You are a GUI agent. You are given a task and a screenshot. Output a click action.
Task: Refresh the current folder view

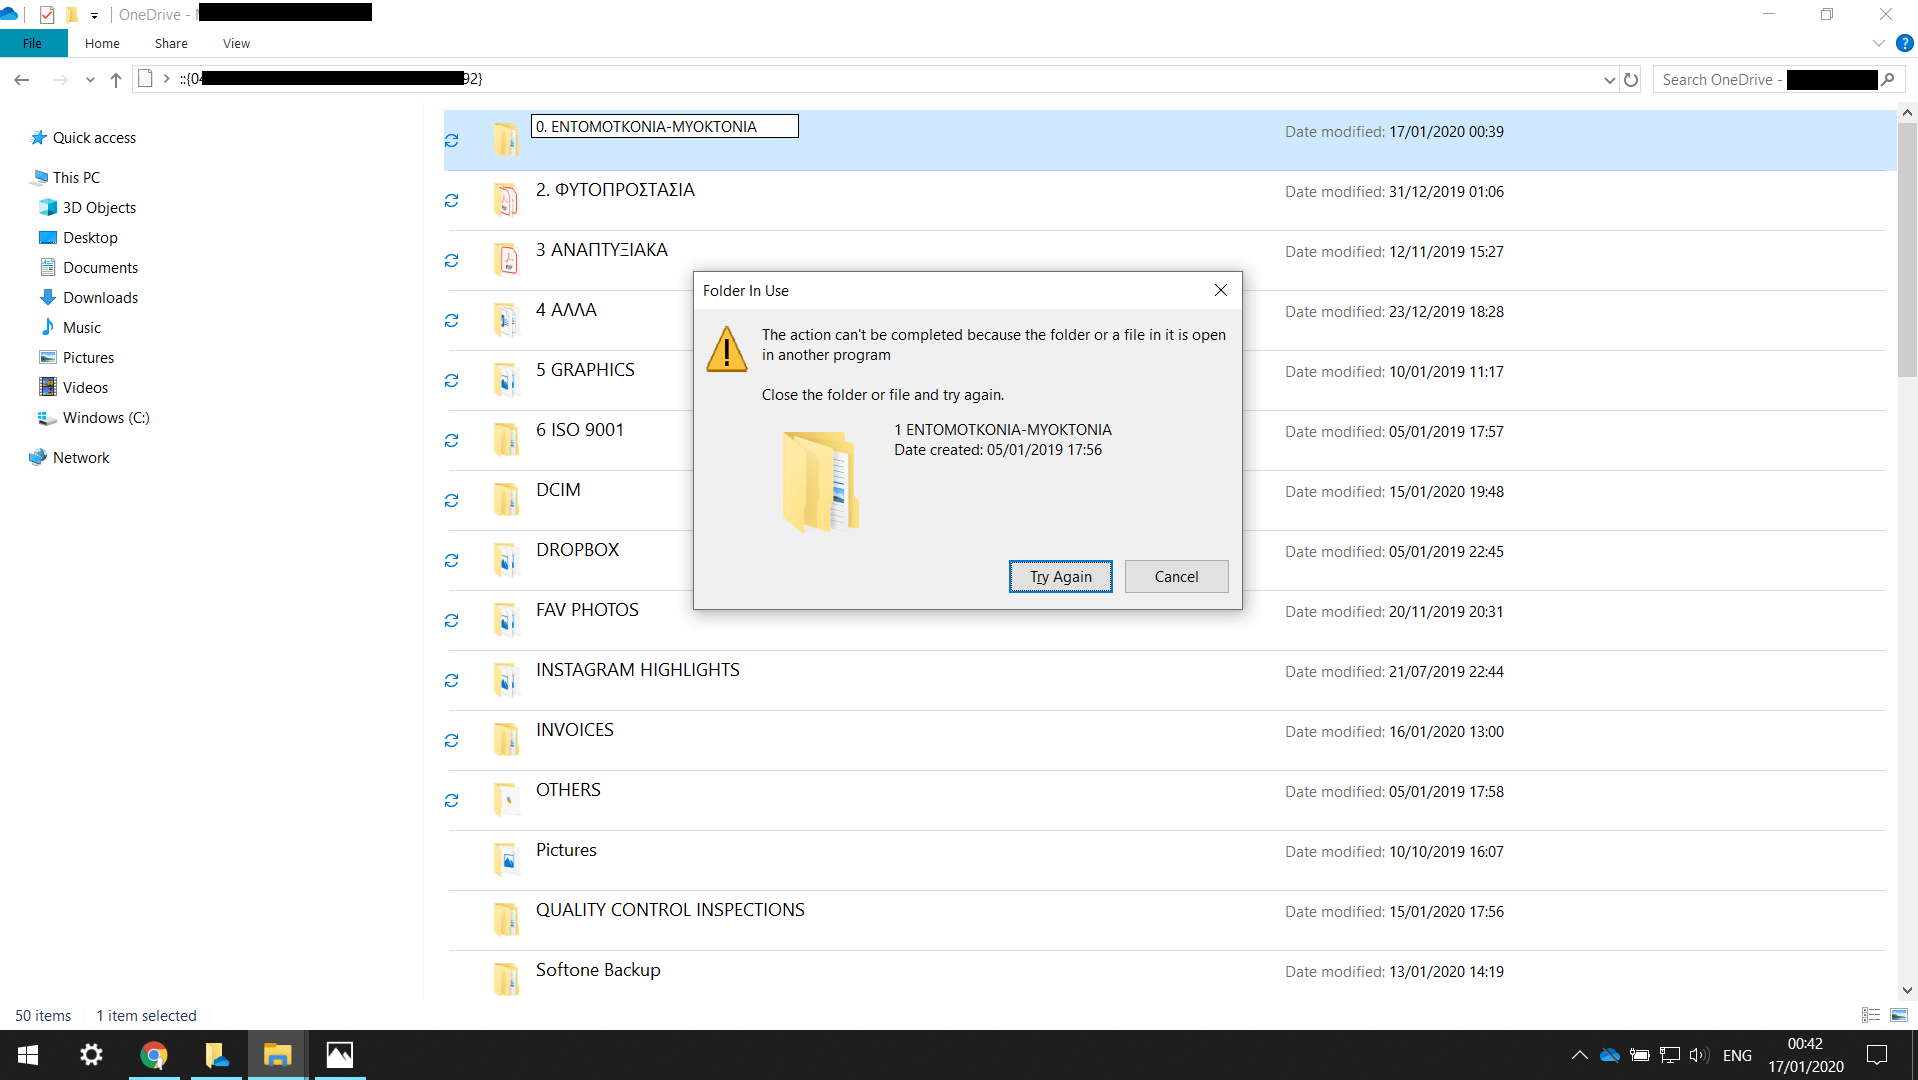tap(1631, 80)
